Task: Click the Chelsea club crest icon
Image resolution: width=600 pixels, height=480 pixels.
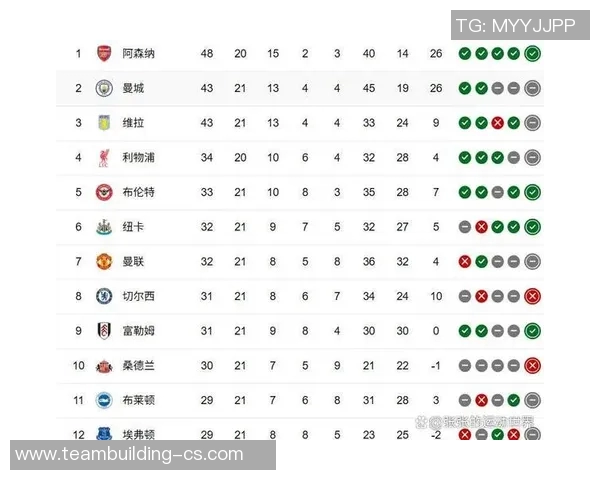Action: point(104,296)
